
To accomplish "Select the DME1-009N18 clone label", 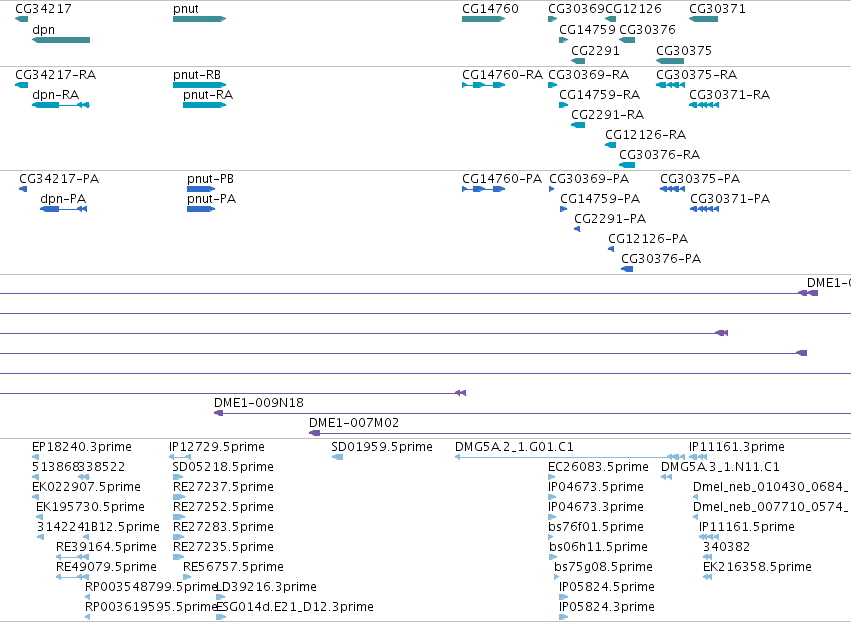I will tap(259, 403).
